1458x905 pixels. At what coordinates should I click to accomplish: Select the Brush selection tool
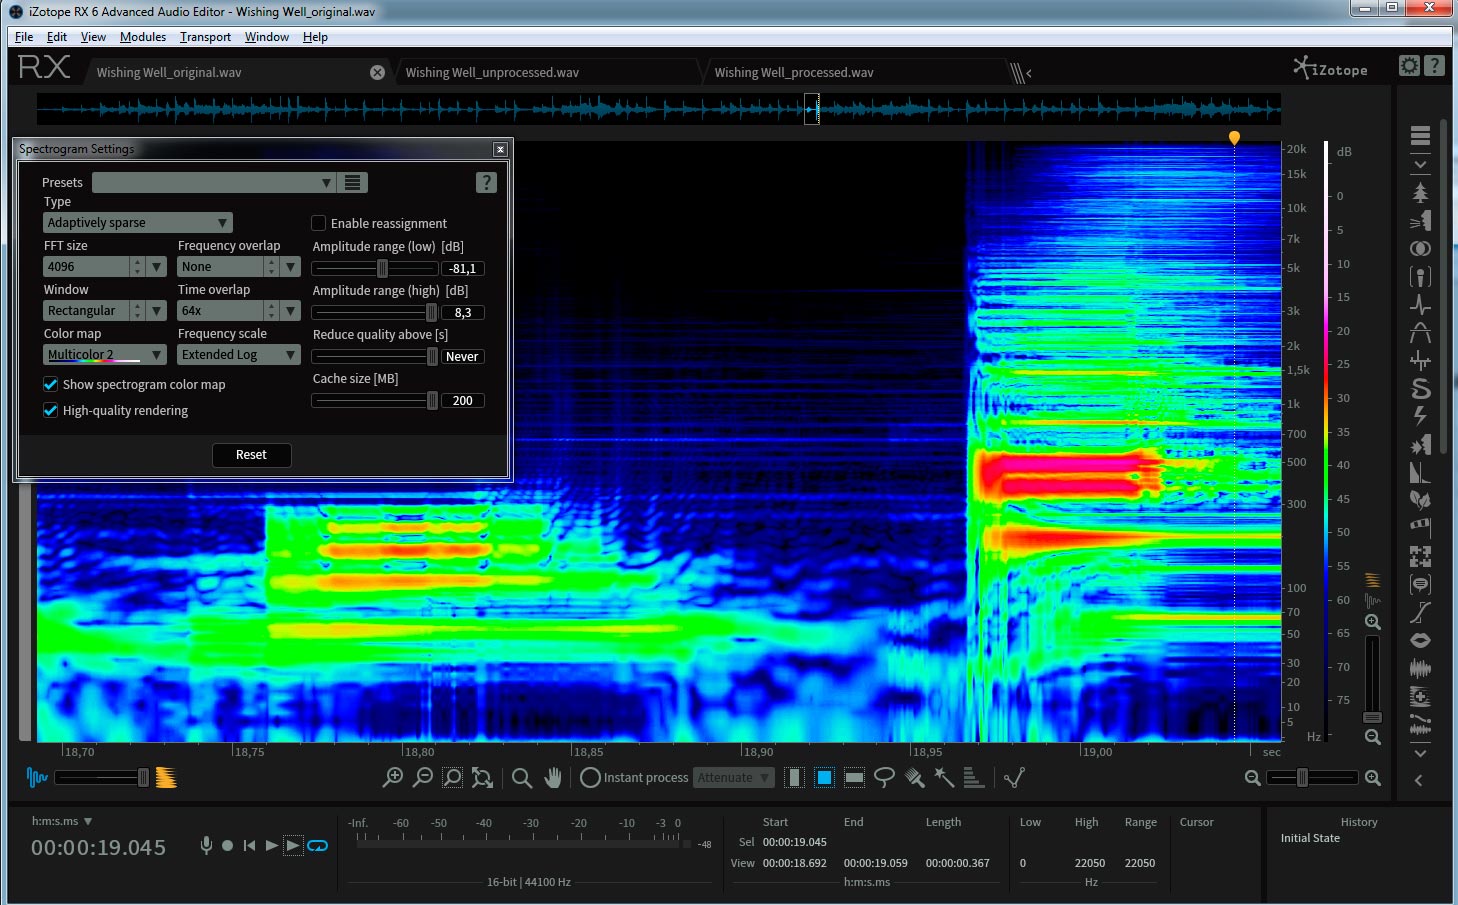click(914, 777)
